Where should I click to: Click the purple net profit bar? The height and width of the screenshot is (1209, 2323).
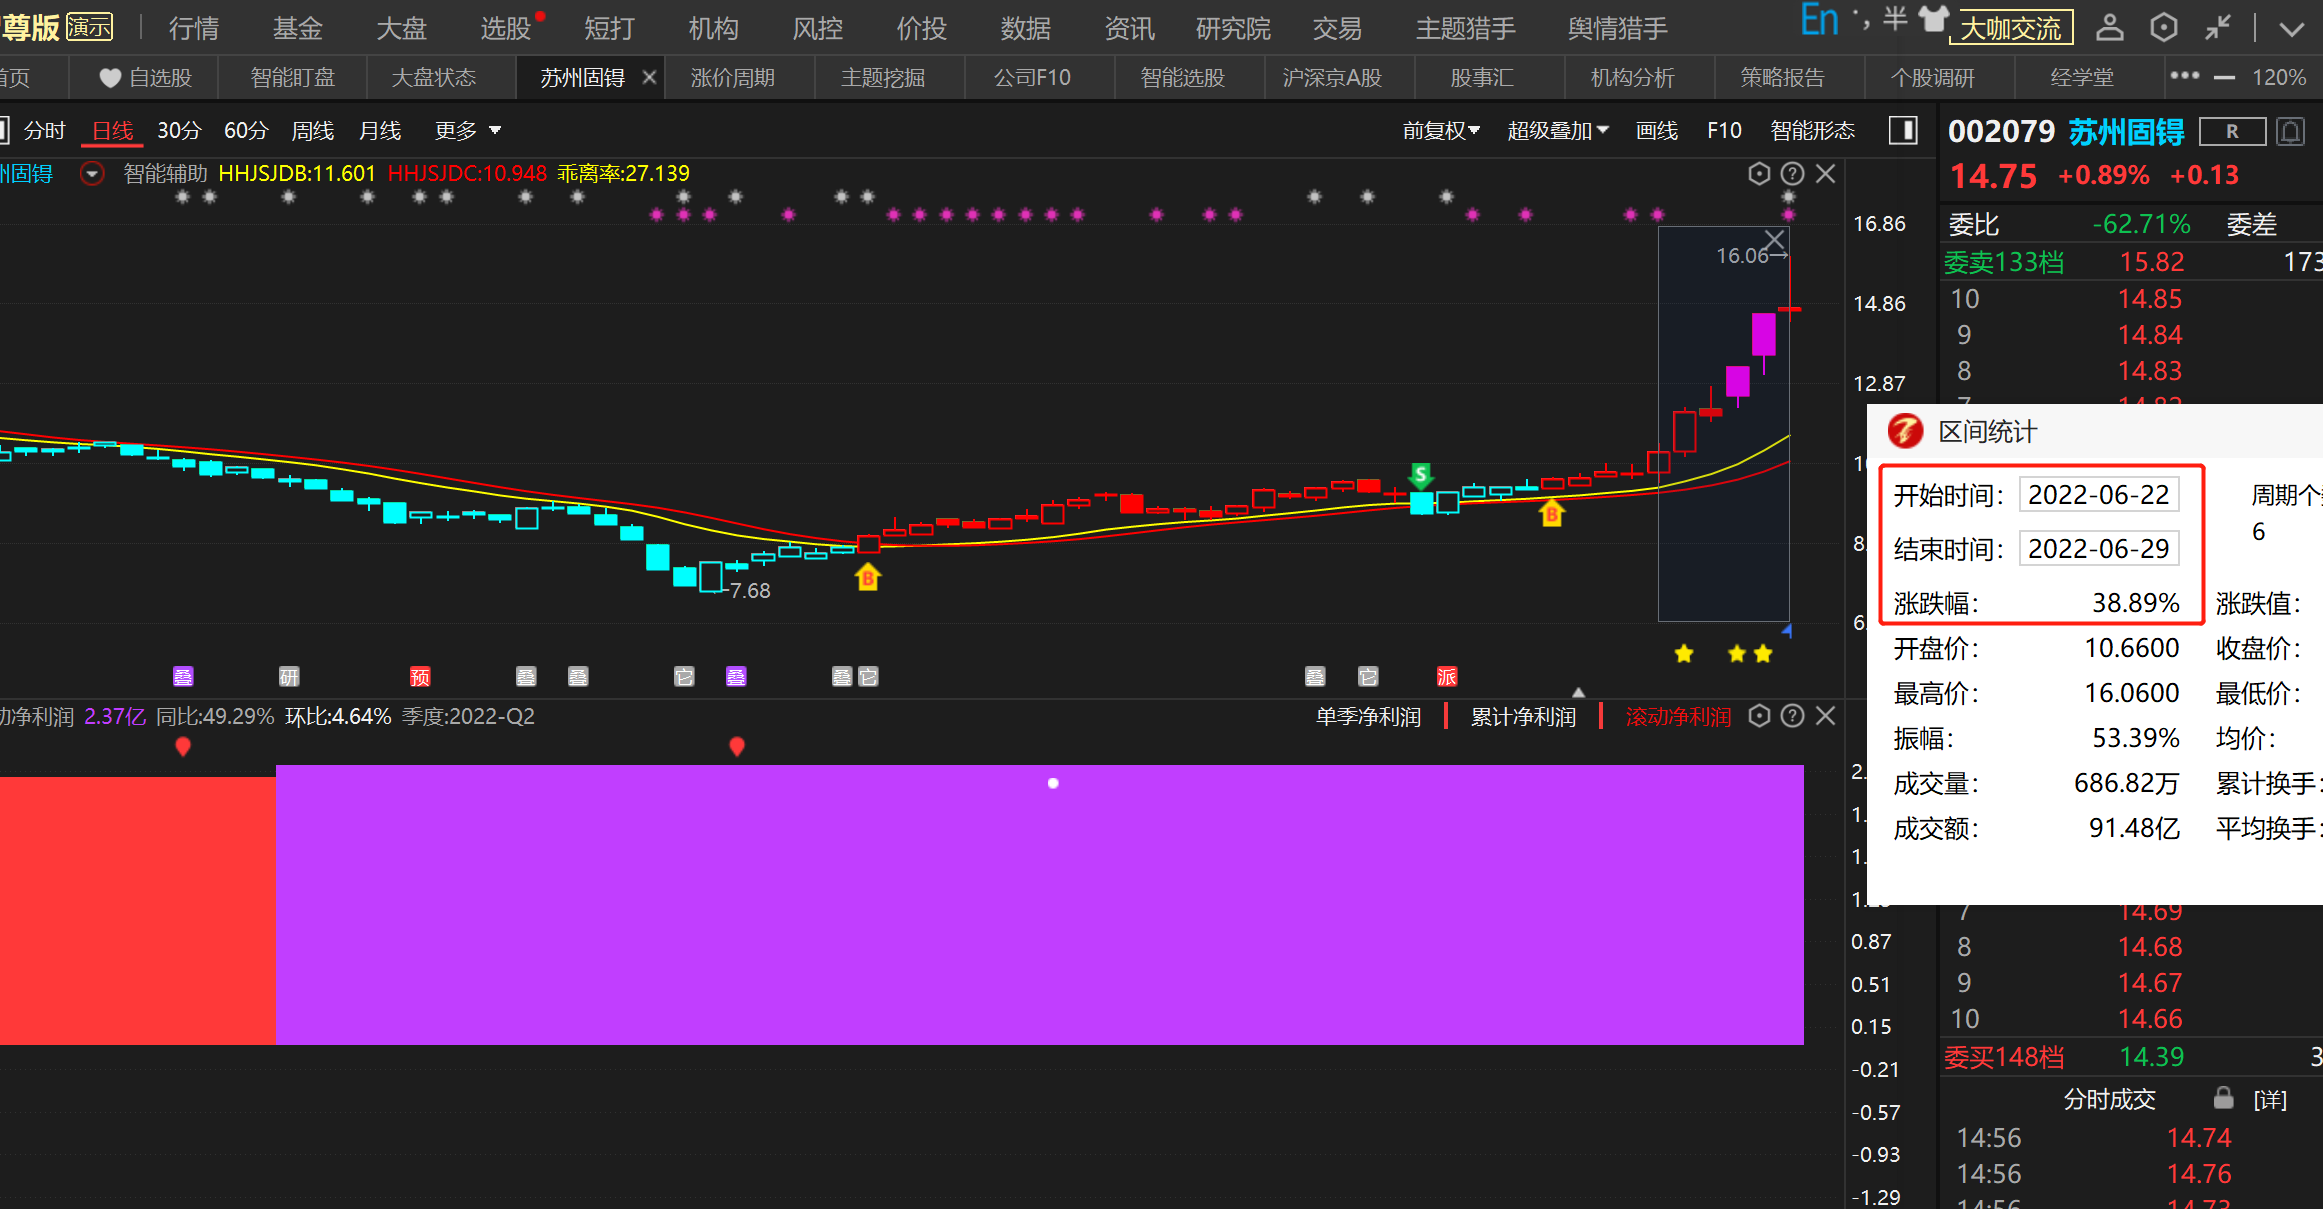1039,905
